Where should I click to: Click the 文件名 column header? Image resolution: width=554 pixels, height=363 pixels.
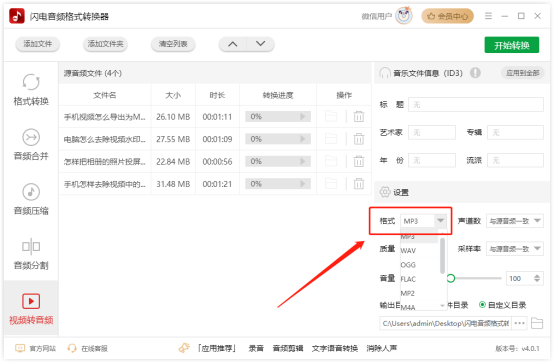click(x=105, y=95)
